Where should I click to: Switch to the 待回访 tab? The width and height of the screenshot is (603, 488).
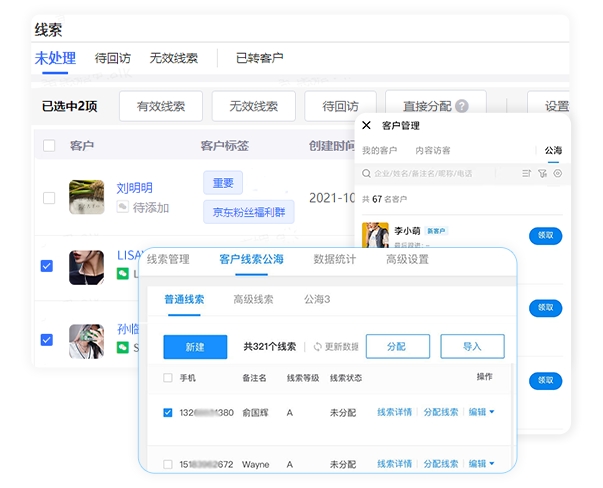click(113, 58)
